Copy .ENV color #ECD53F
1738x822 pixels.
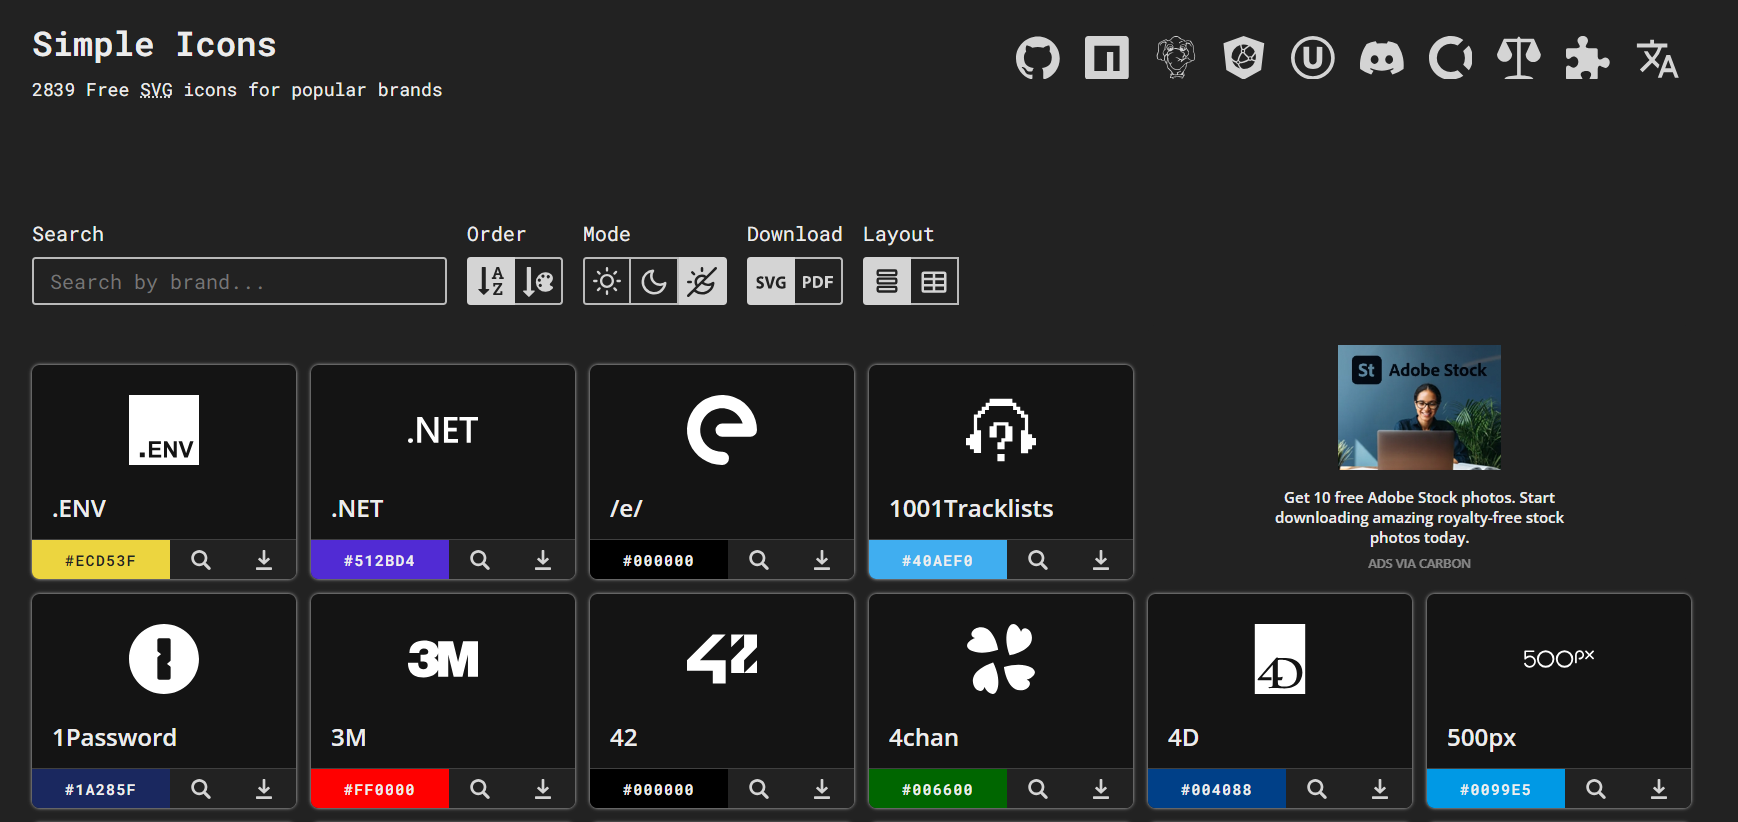tap(101, 560)
